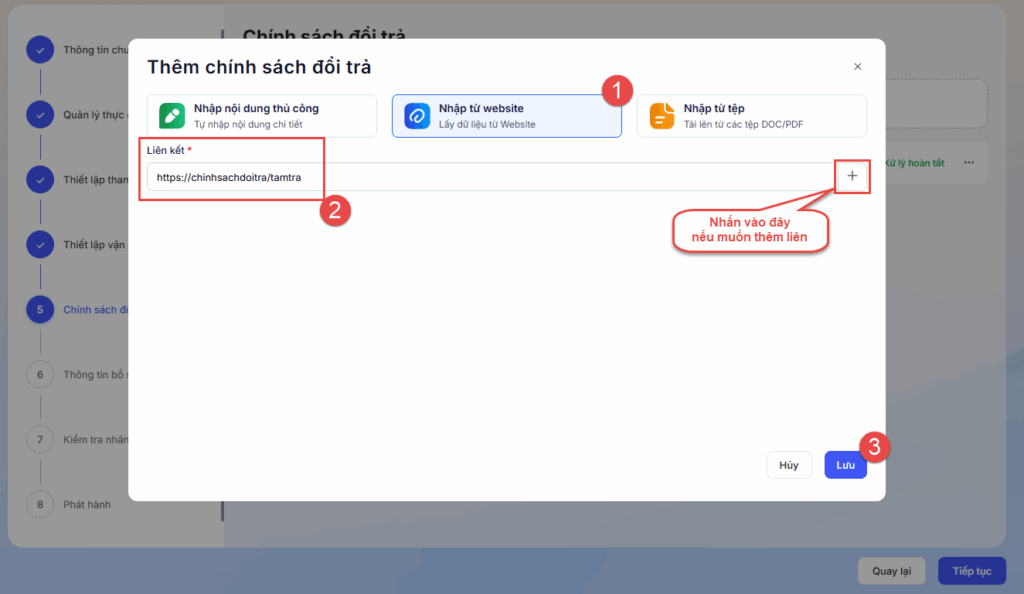Go to step 5 Chính sách đổi trả

point(40,310)
